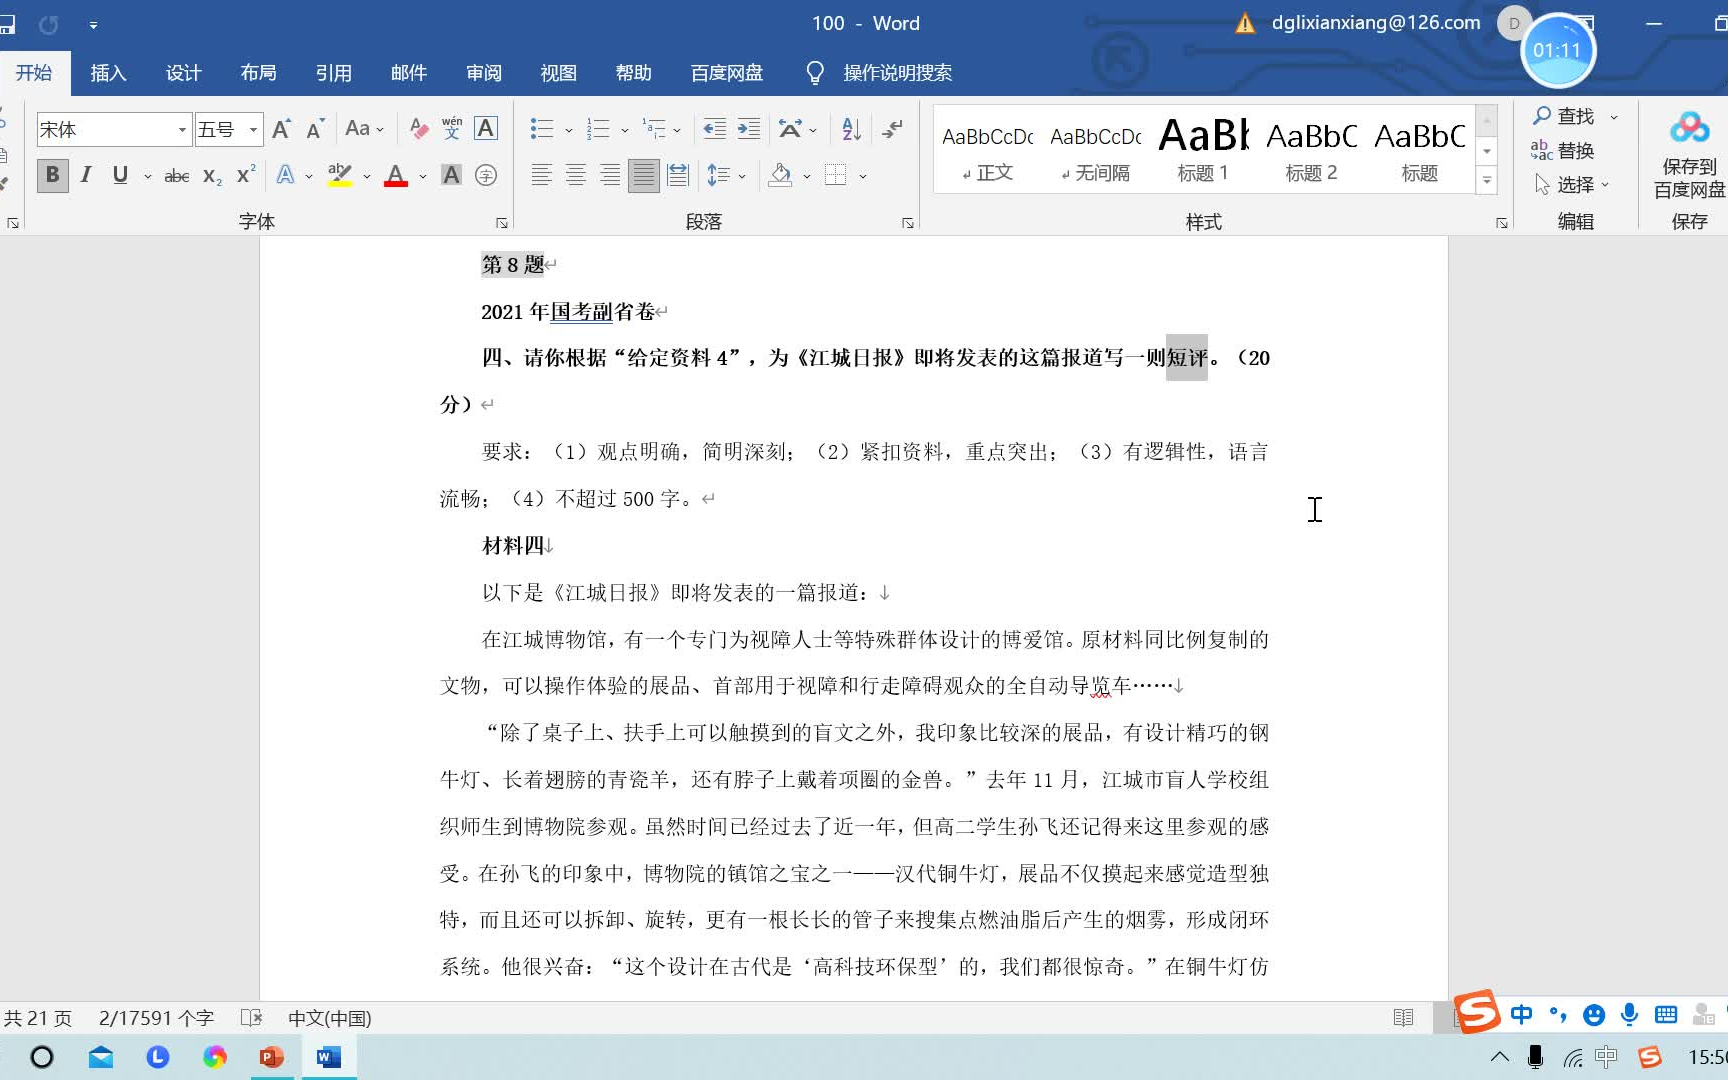The height and width of the screenshot is (1080, 1728).
Task: Click the Decrease Font Size icon
Action: (x=315, y=129)
